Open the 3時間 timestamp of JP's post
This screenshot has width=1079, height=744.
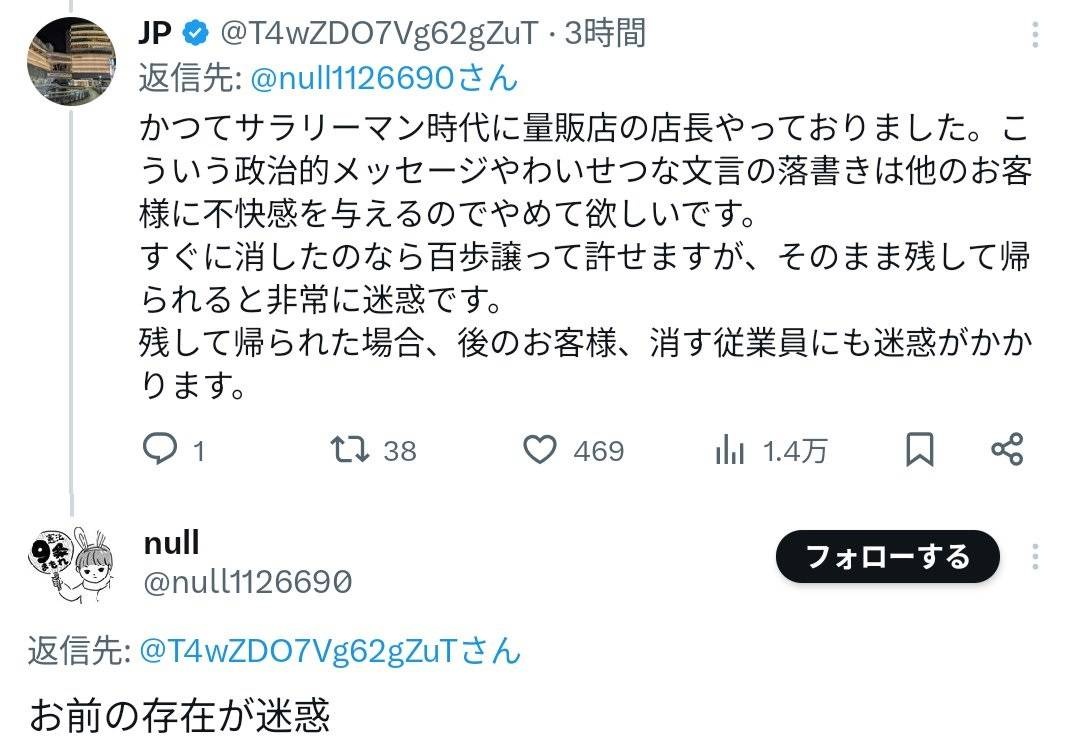pos(606,33)
